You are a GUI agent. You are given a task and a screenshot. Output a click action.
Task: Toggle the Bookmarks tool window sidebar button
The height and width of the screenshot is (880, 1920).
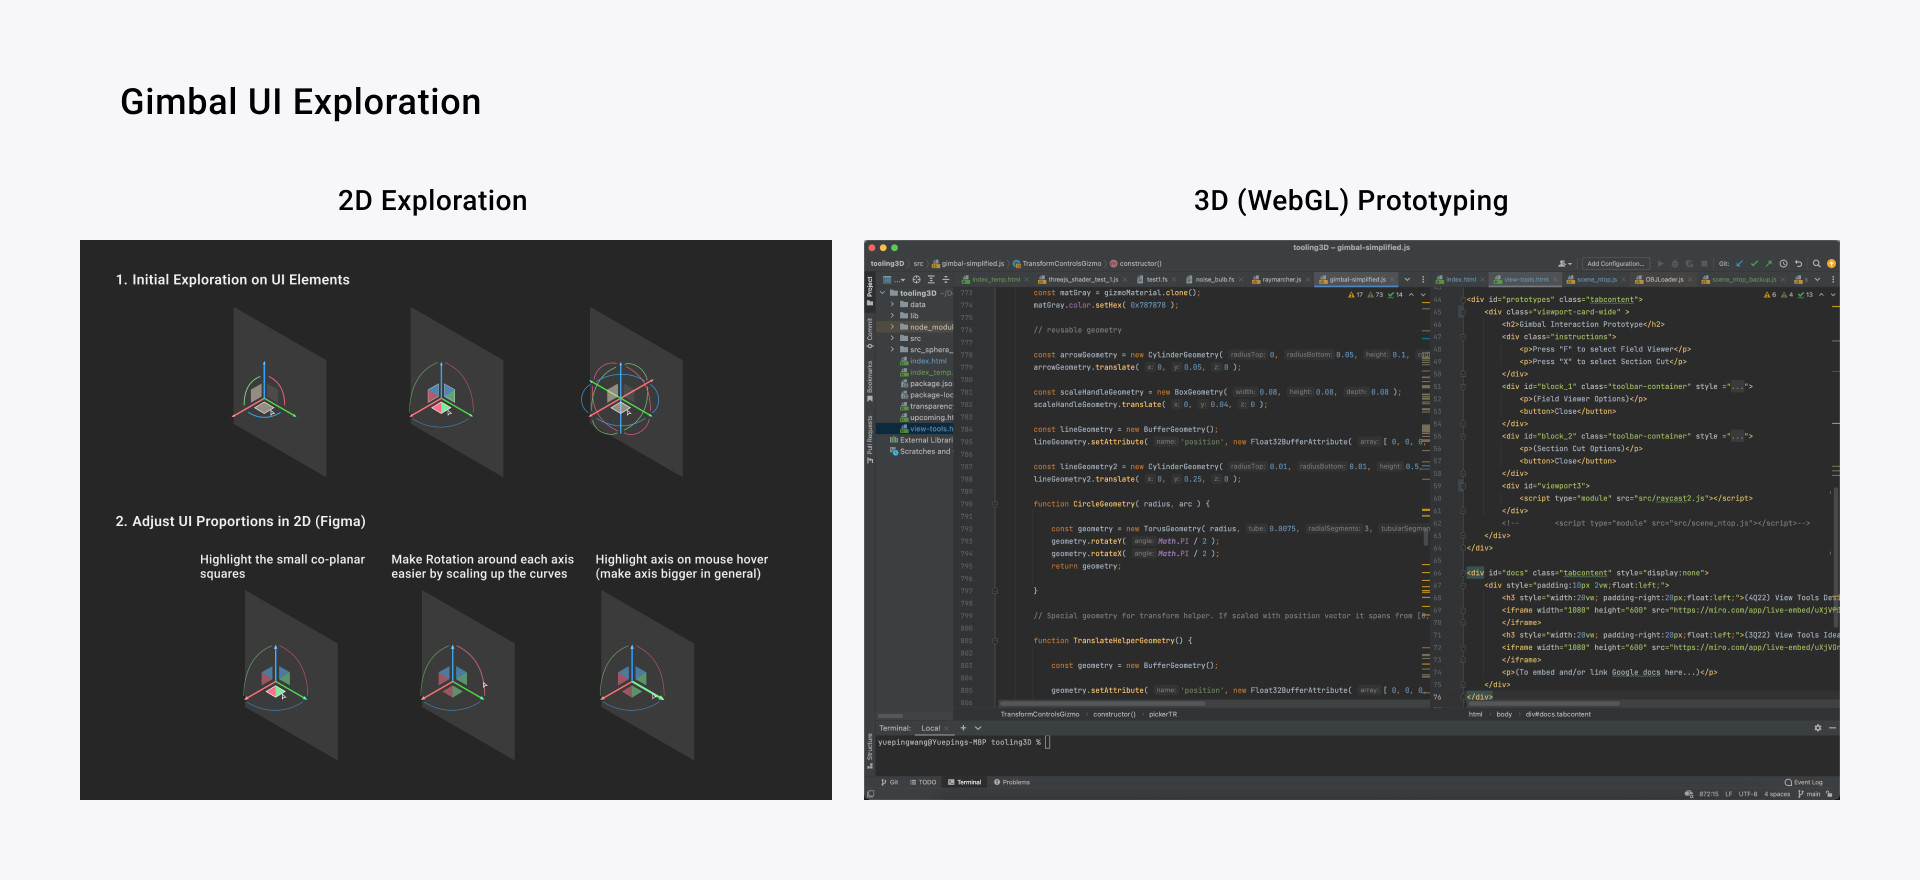[x=870, y=379]
